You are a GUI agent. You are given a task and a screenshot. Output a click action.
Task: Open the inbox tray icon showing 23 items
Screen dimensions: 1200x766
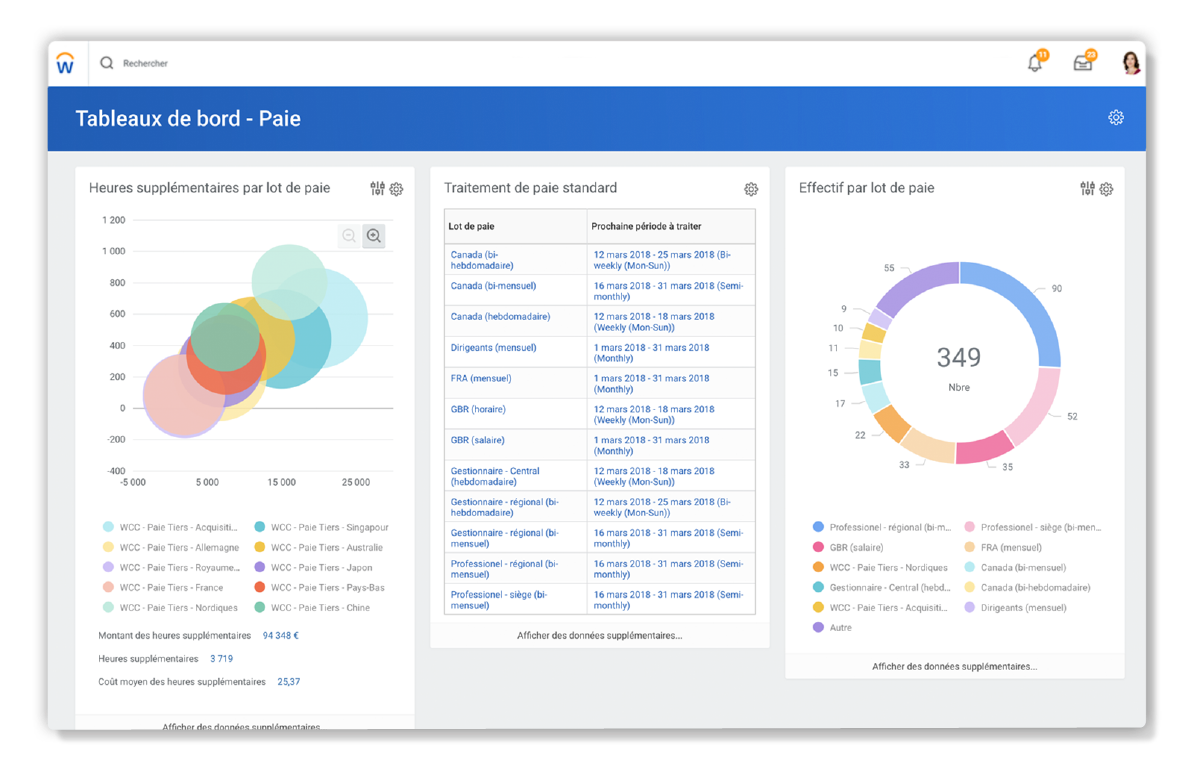click(x=1083, y=62)
